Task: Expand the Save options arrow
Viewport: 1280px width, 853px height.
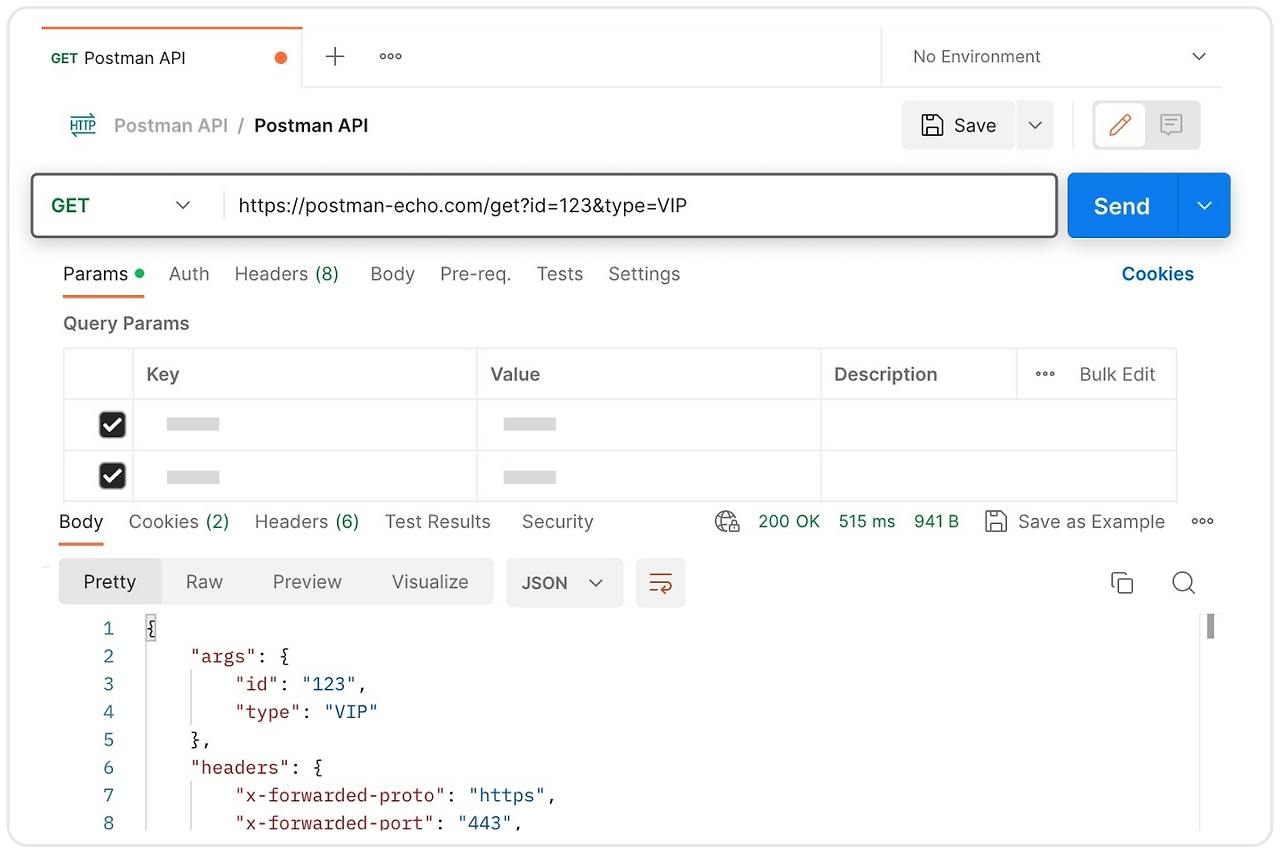Action: point(1035,125)
